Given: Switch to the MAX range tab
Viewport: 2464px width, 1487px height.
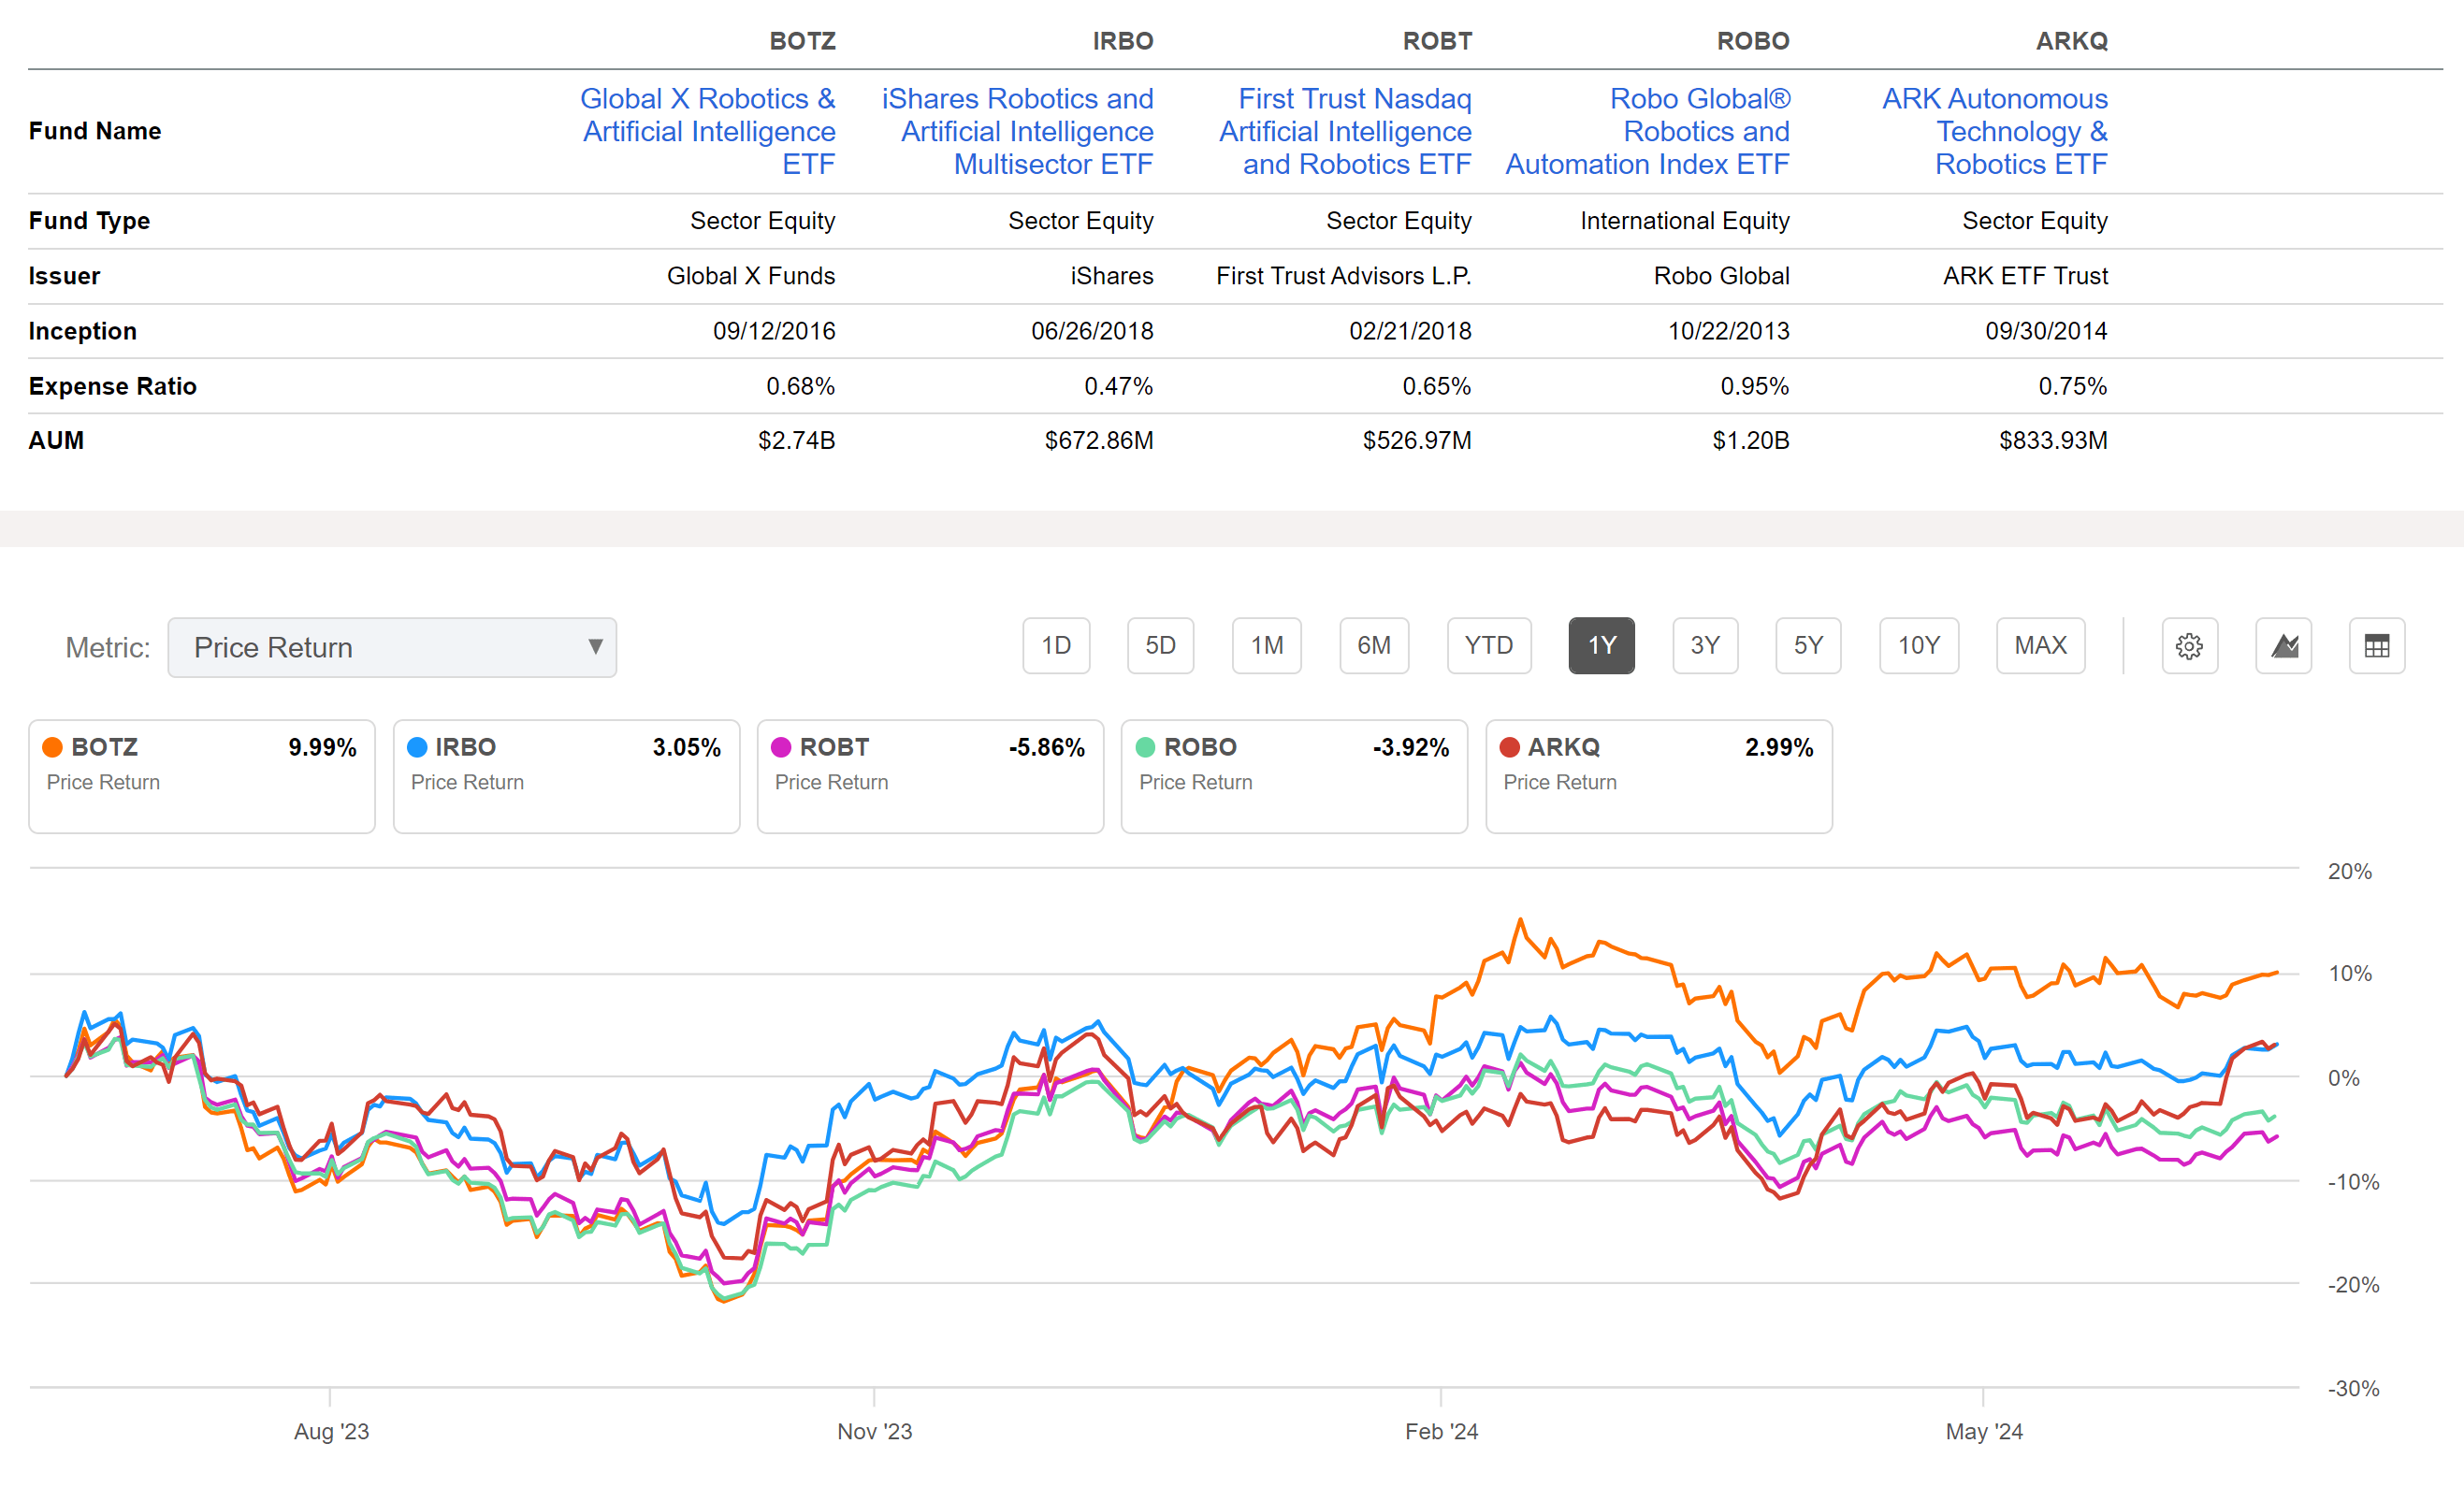Looking at the screenshot, I should [x=2040, y=646].
